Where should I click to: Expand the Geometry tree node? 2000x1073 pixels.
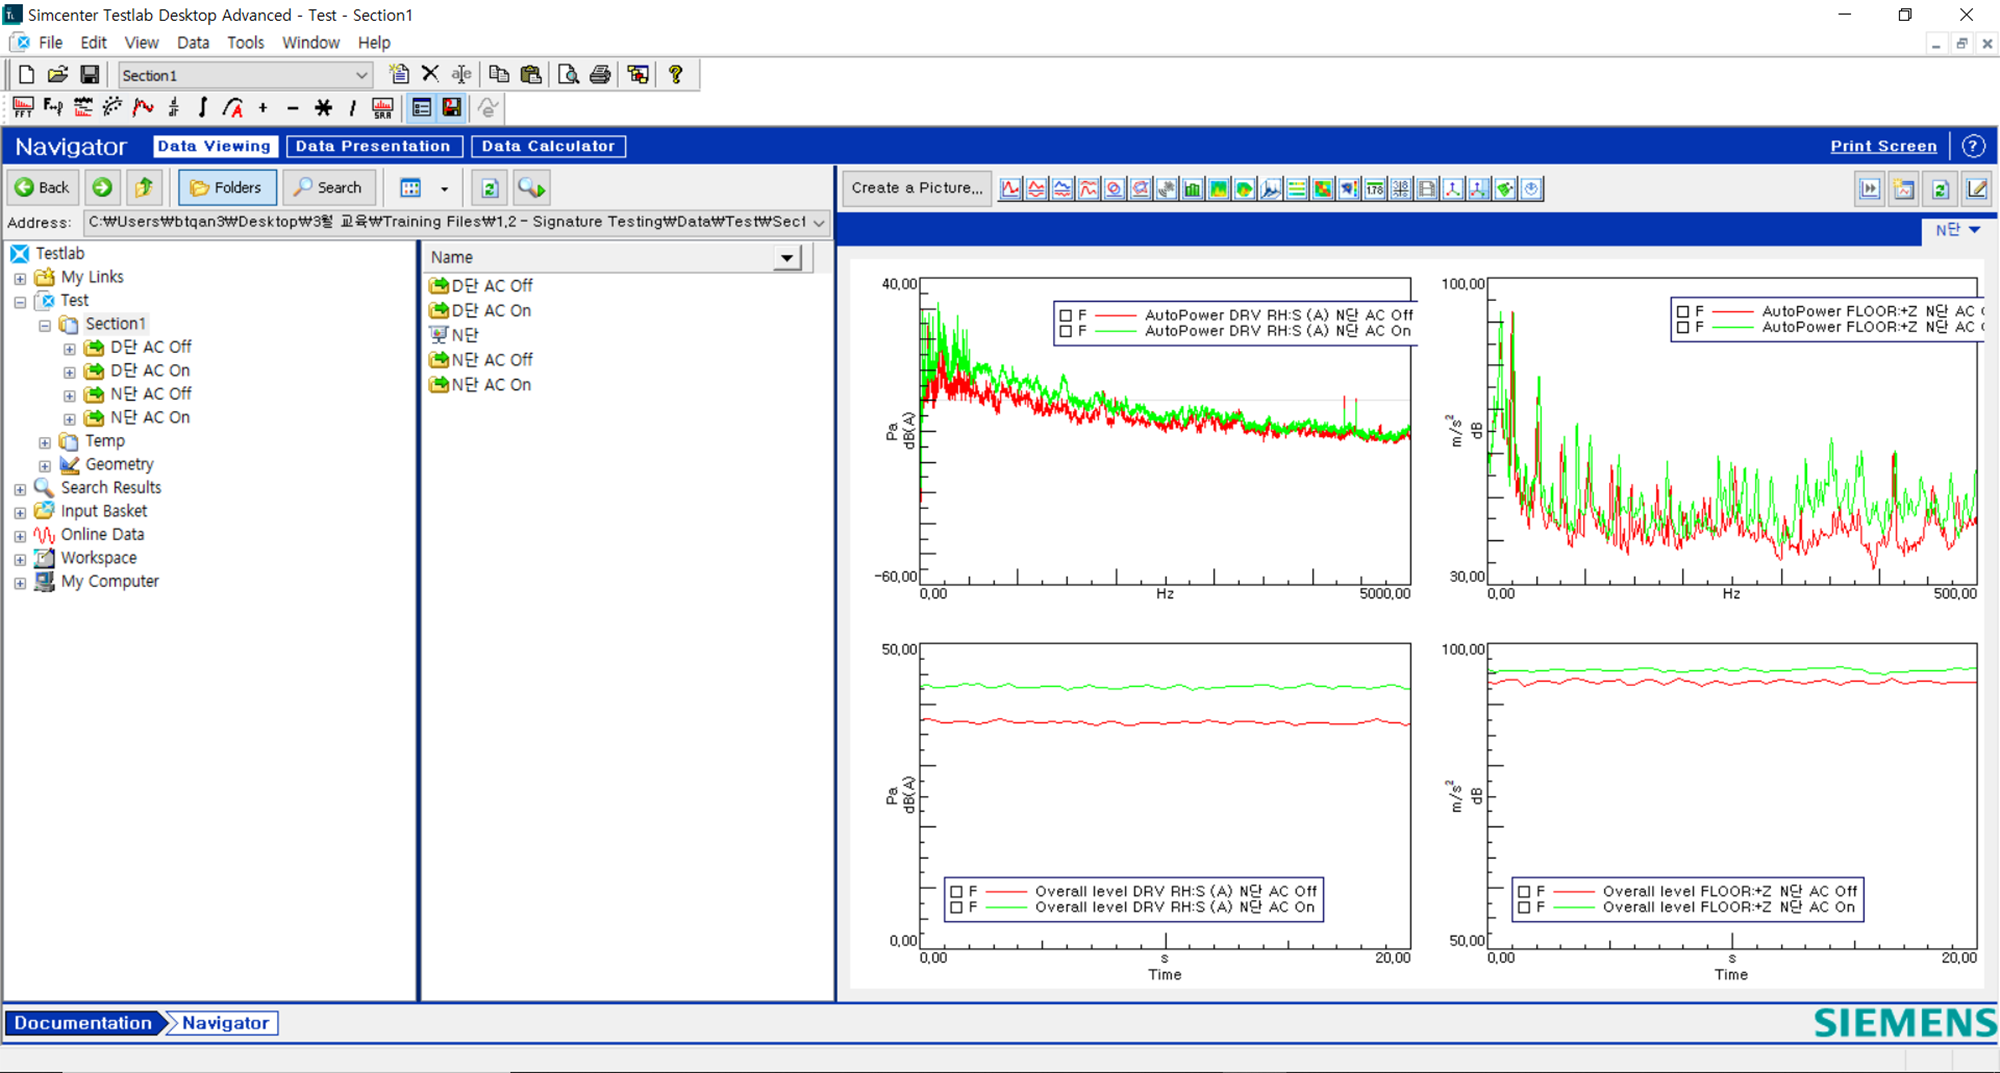45,465
